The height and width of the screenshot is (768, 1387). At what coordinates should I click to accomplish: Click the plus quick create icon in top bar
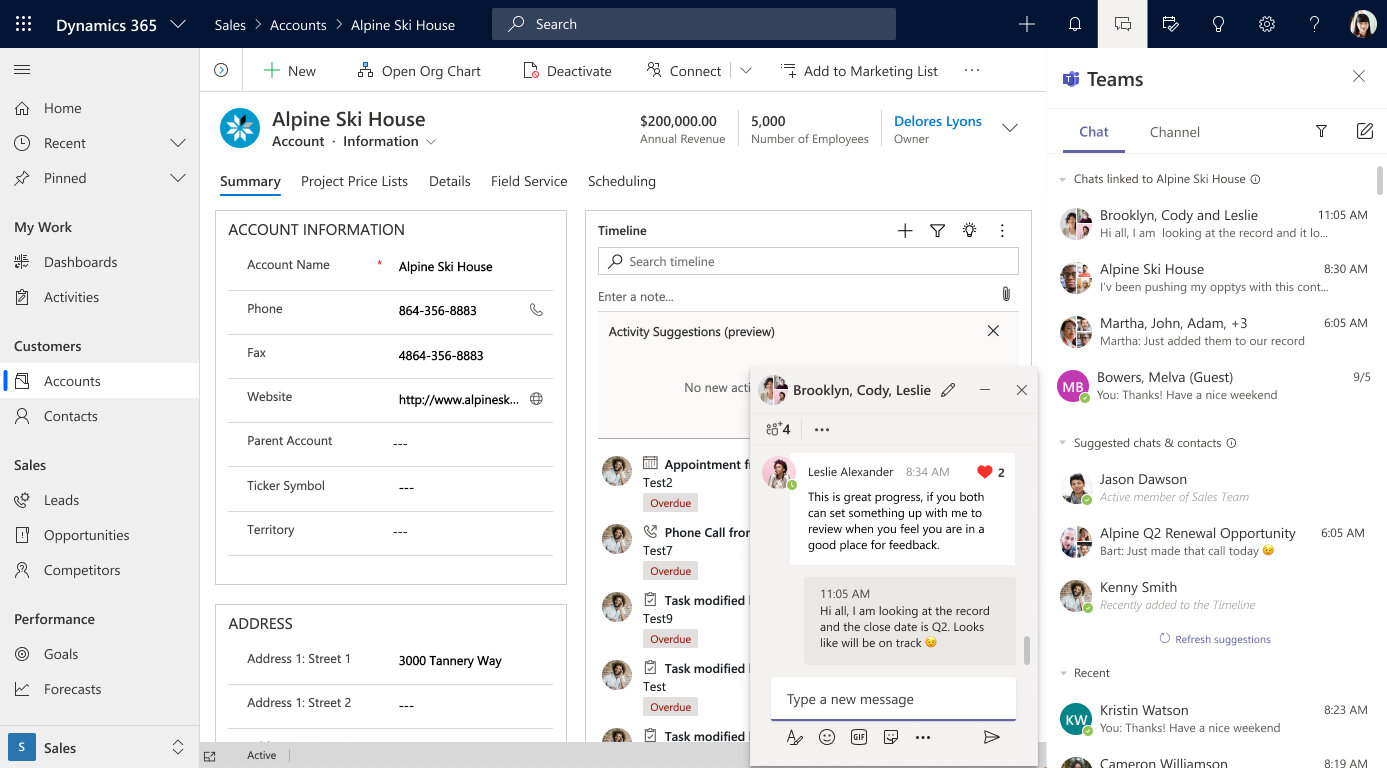1026,24
